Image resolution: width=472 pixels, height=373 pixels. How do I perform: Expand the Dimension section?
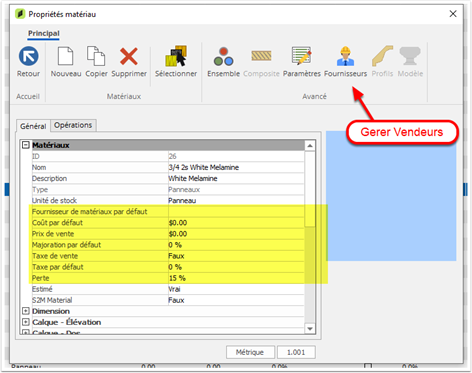[26, 311]
